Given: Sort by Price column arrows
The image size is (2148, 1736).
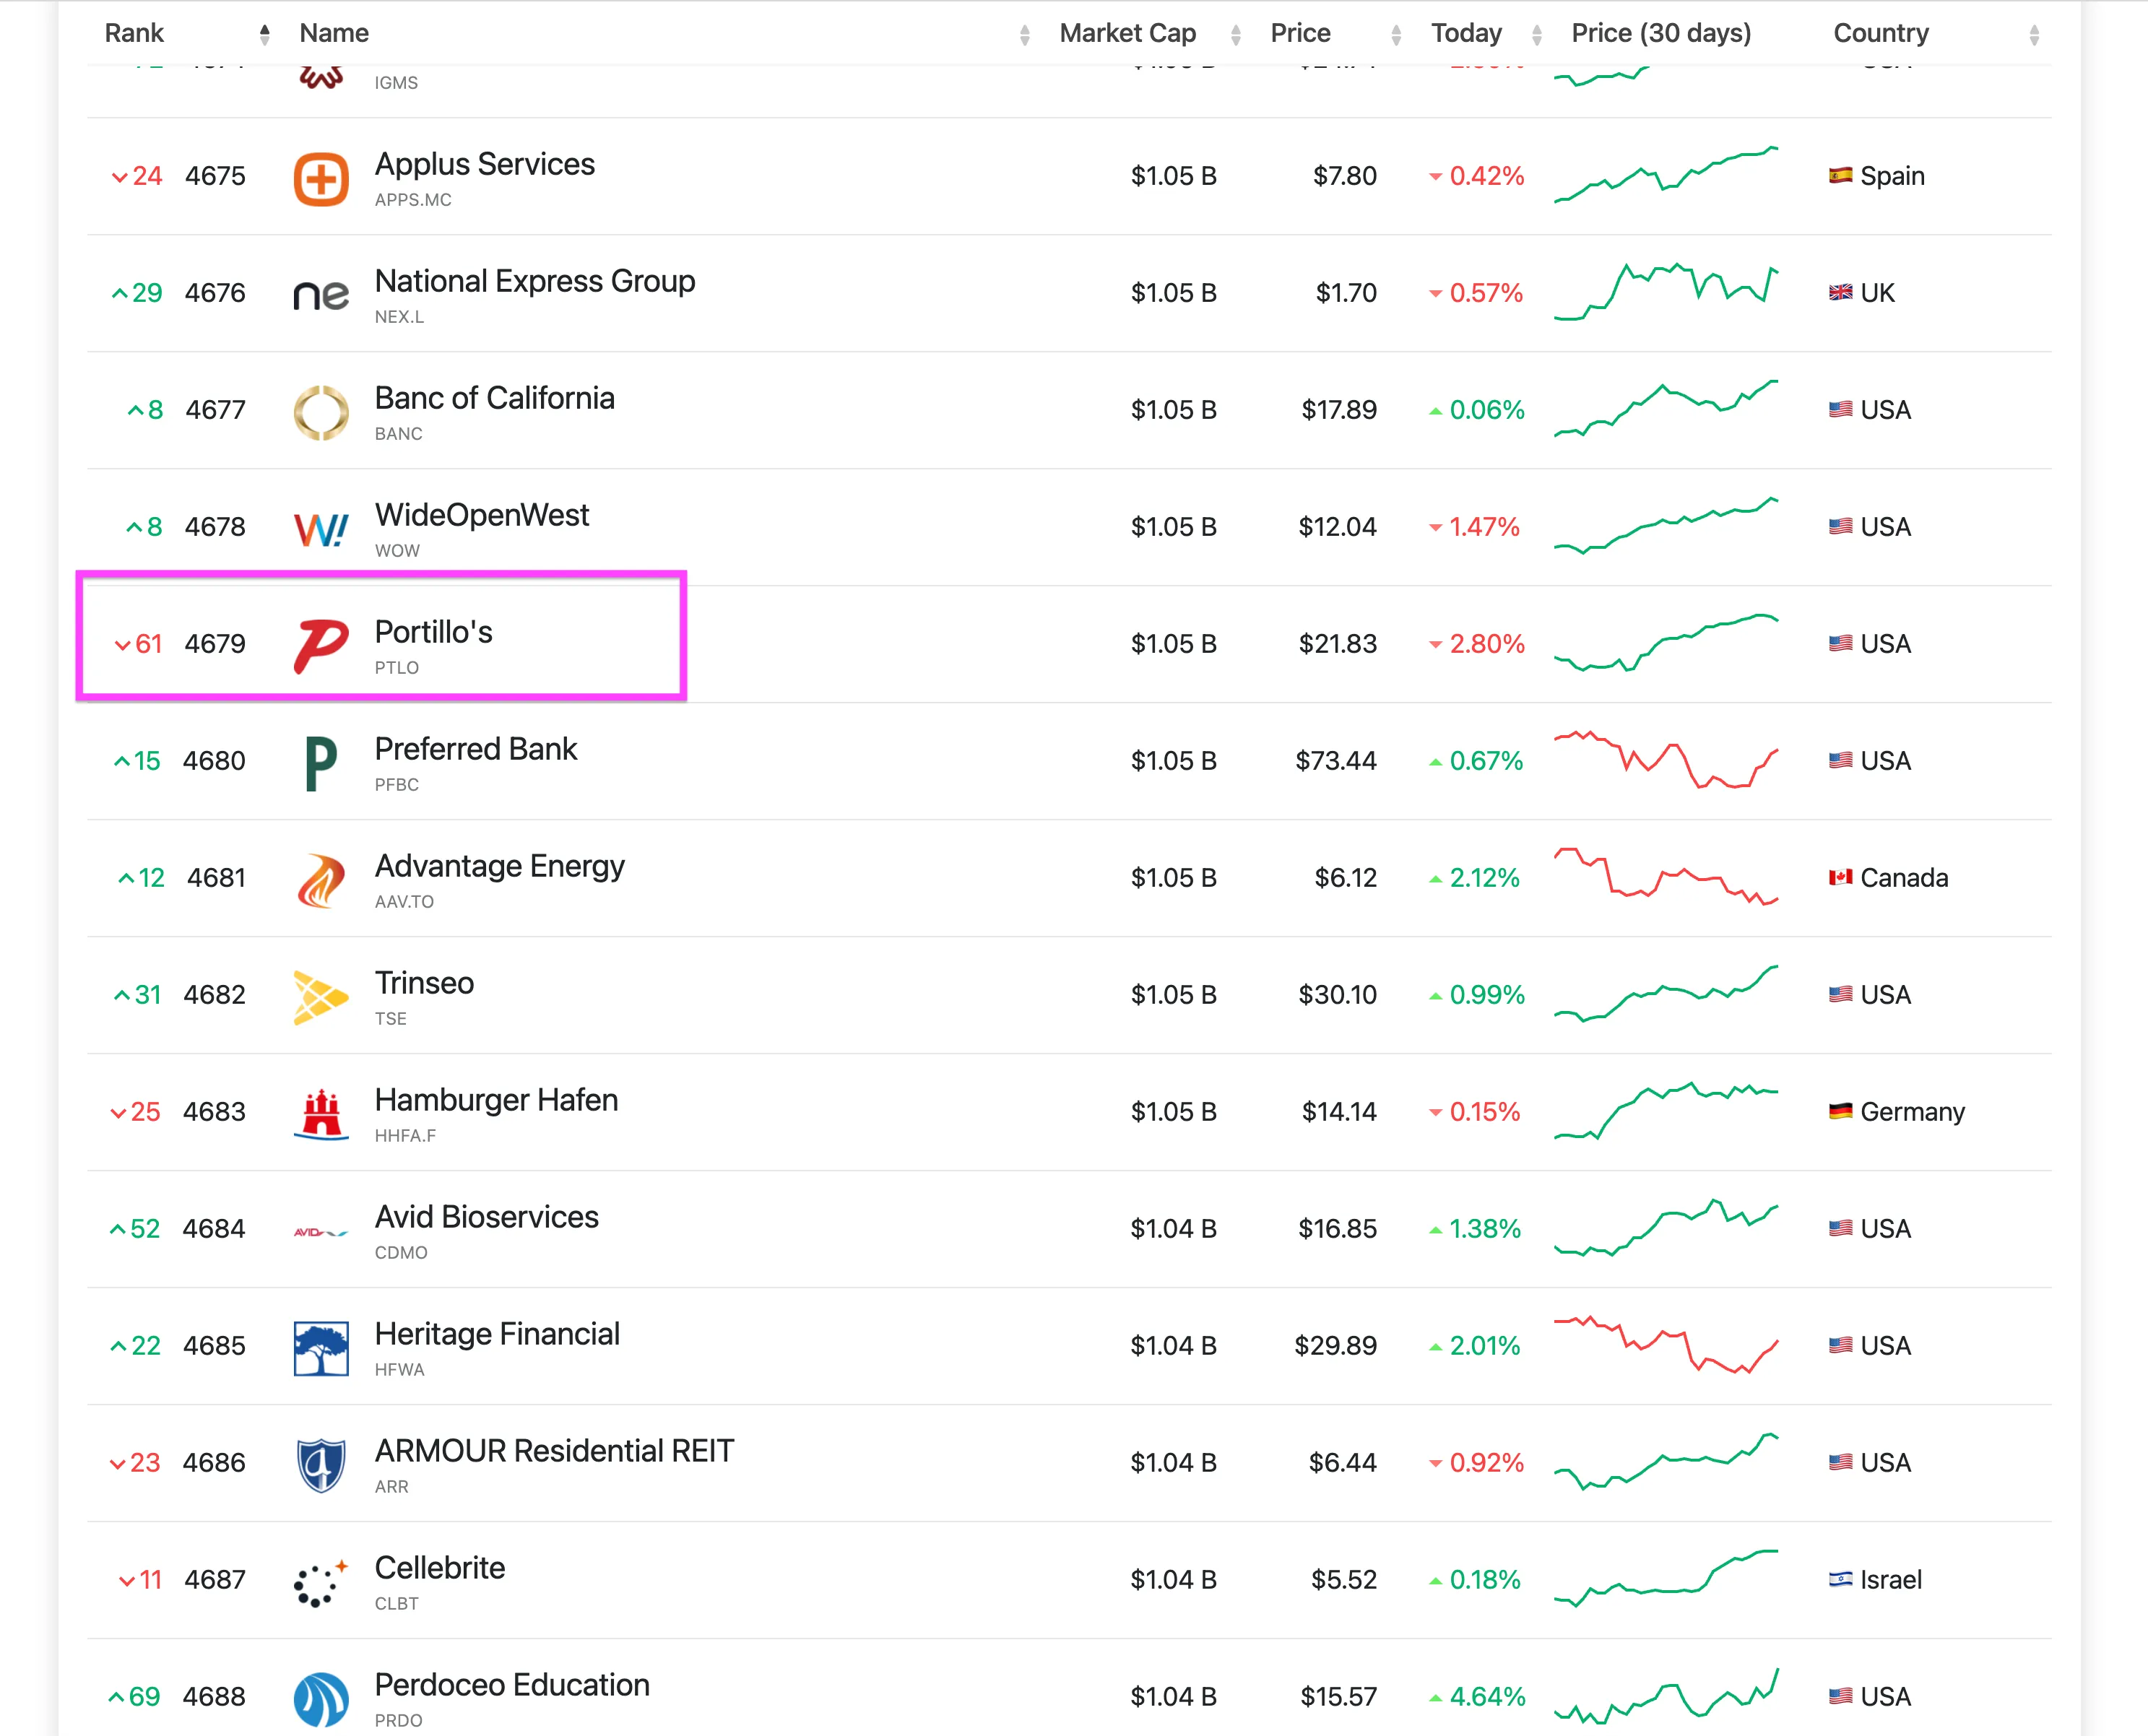Looking at the screenshot, I should tap(1396, 35).
